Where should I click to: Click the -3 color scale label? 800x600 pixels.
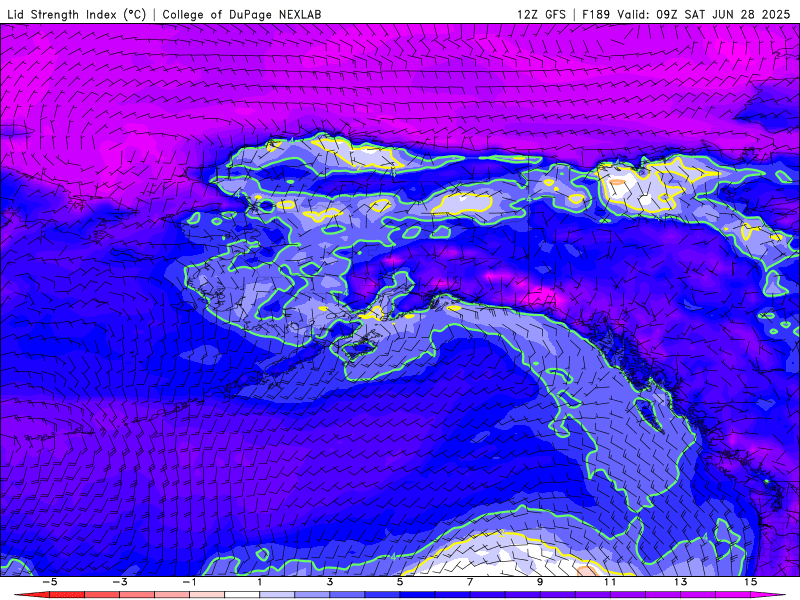[x=119, y=582]
